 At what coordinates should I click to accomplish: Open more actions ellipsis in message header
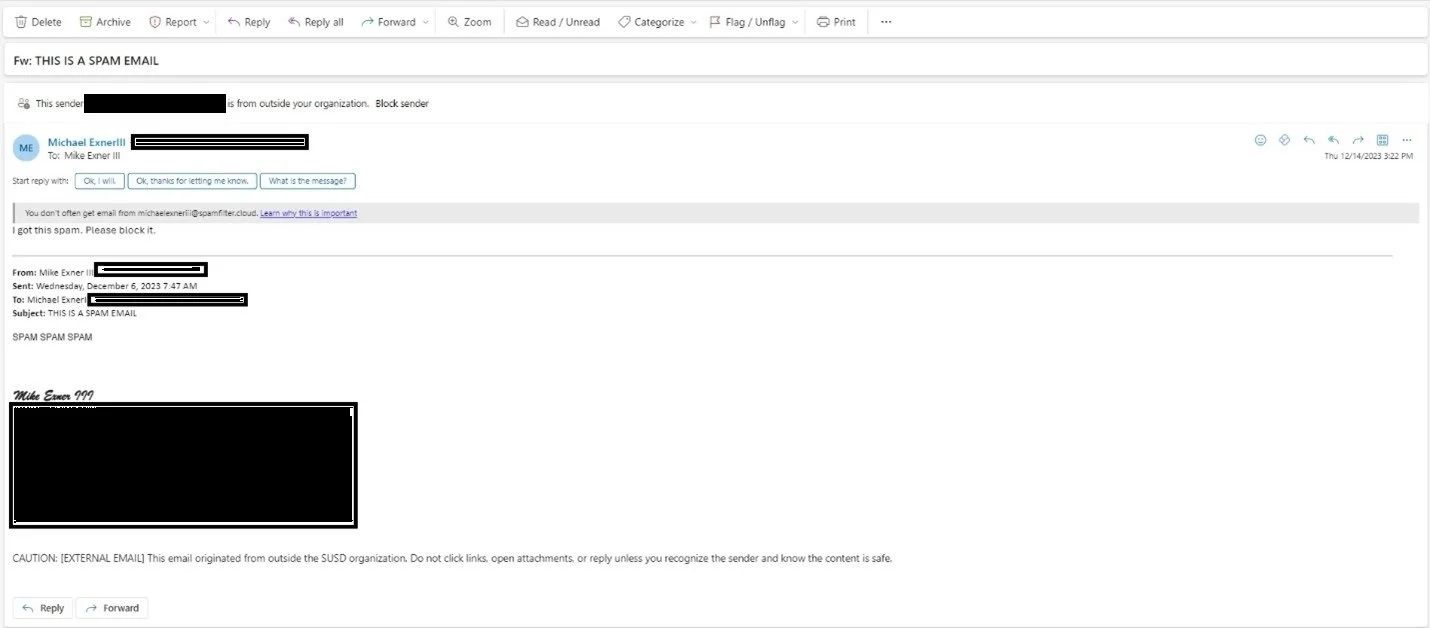[x=1406, y=140]
